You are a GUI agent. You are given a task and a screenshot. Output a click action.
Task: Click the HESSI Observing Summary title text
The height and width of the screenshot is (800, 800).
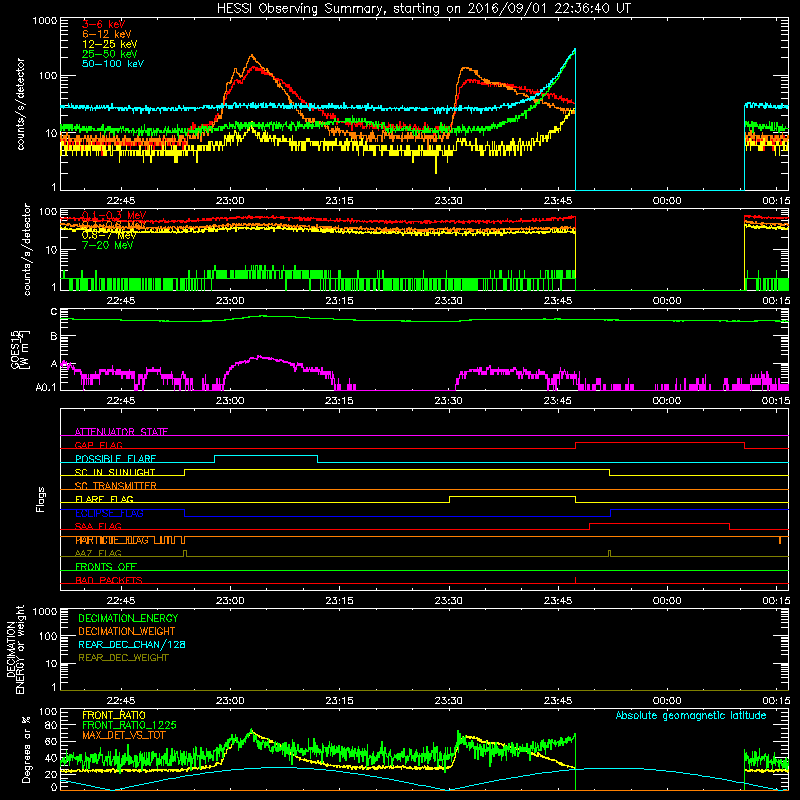tap(423, 8)
